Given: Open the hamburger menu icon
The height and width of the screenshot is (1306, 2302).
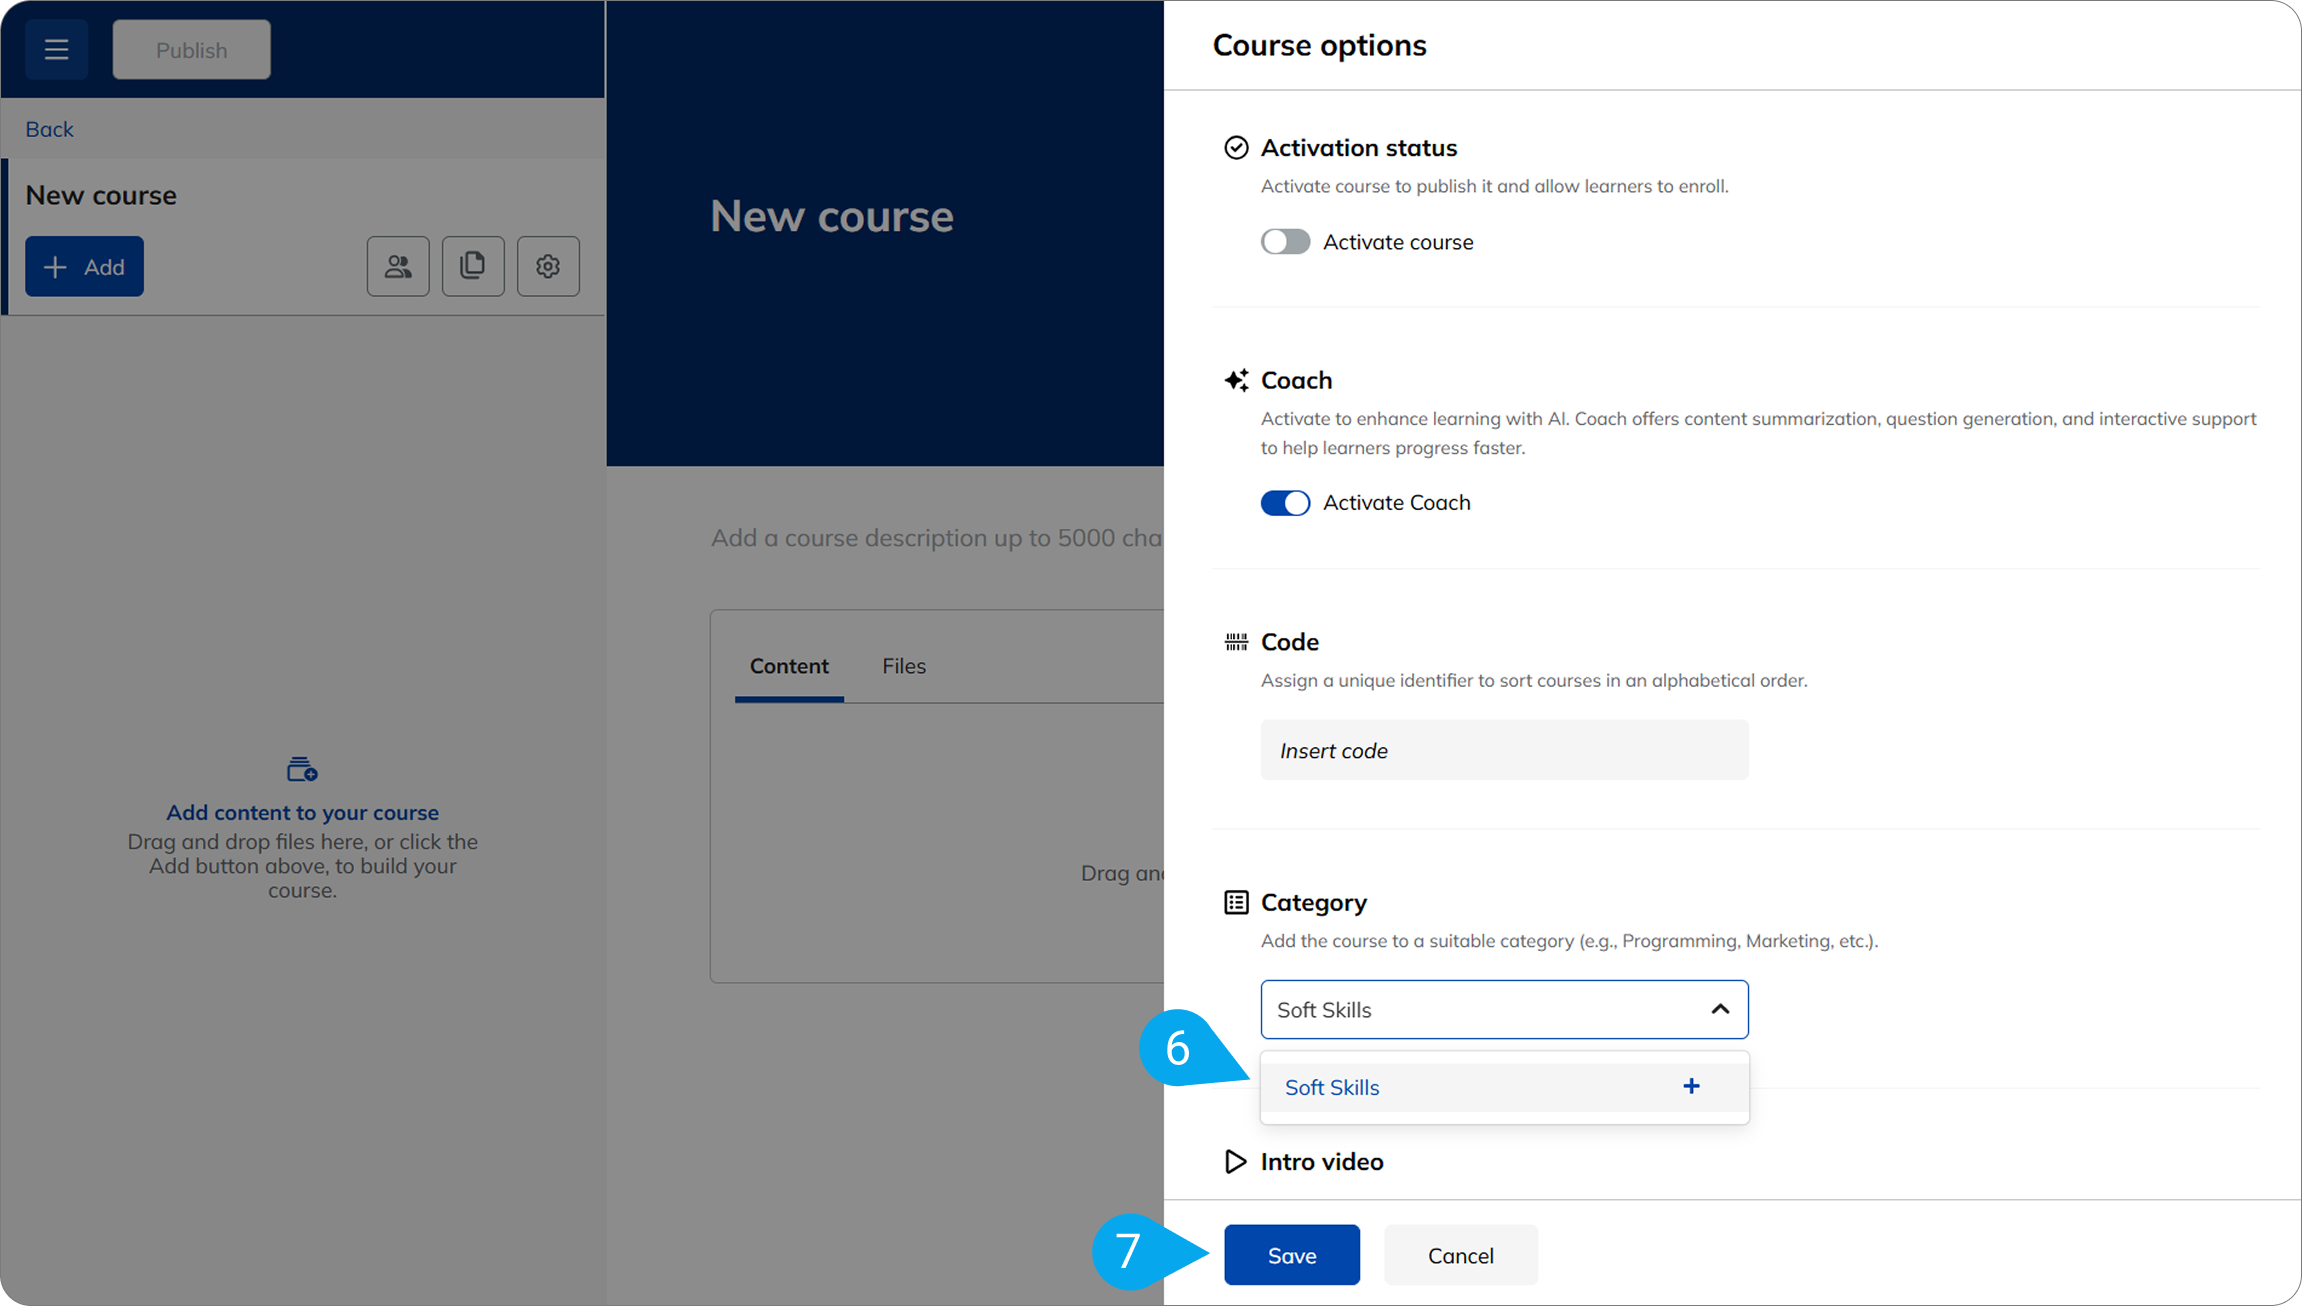Looking at the screenshot, I should click(56, 49).
